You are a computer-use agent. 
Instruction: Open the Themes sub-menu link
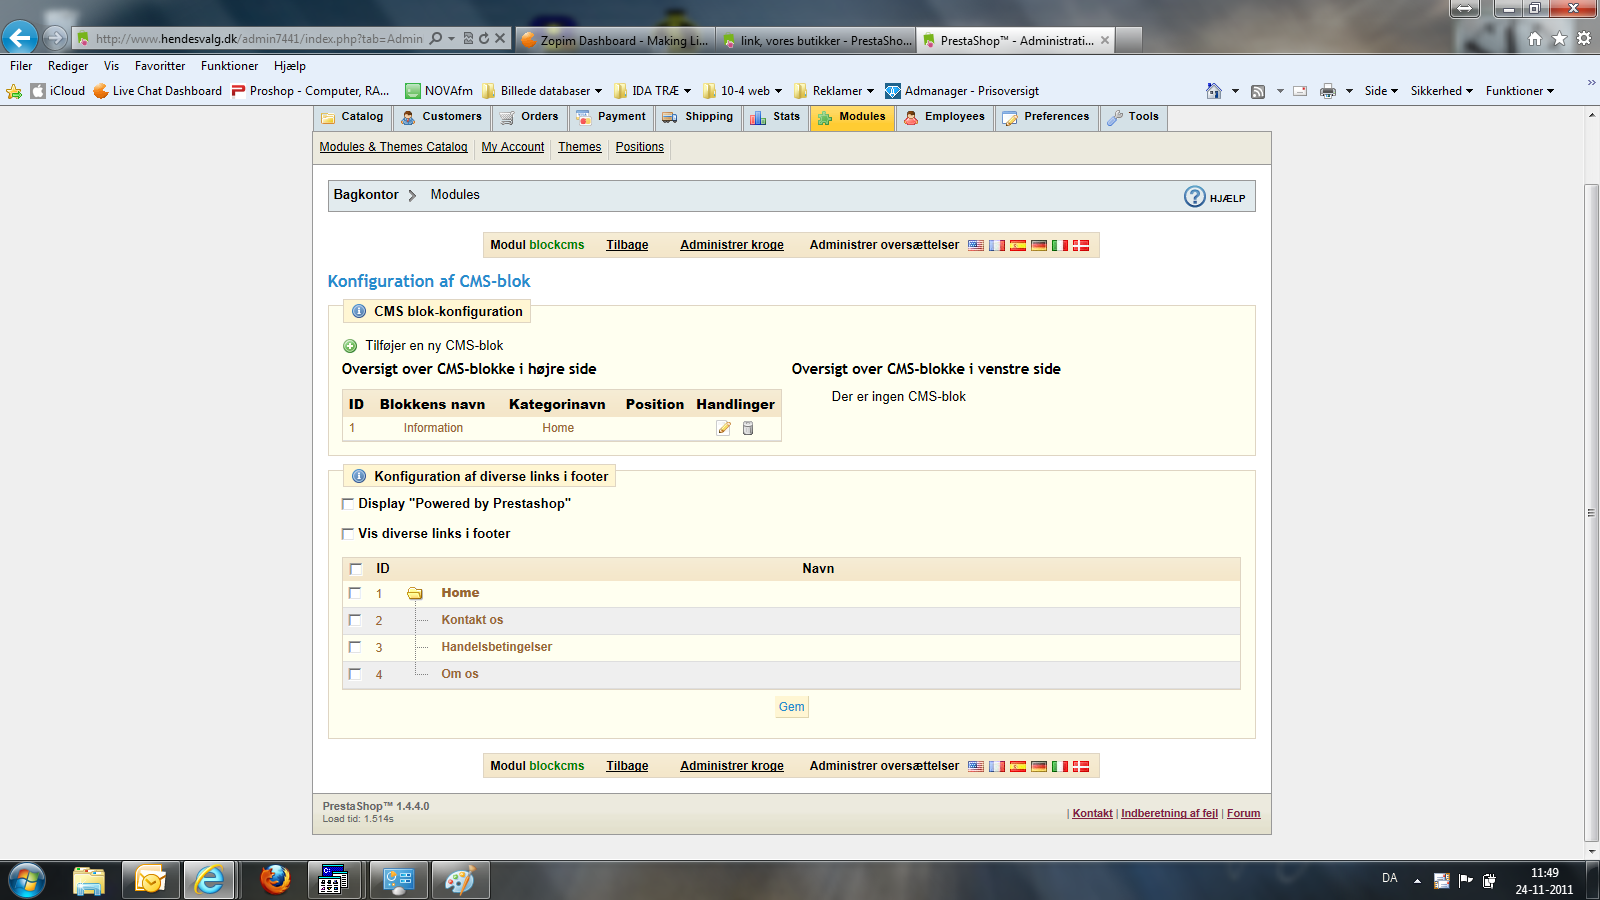(x=580, y=147)
